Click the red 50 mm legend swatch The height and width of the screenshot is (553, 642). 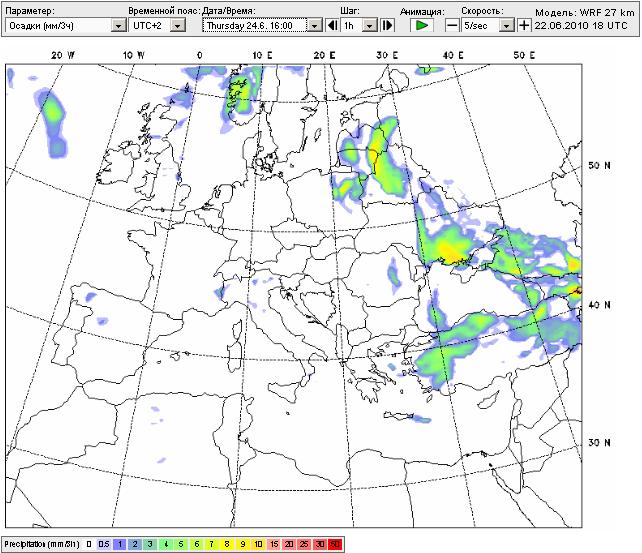[335, 544]
